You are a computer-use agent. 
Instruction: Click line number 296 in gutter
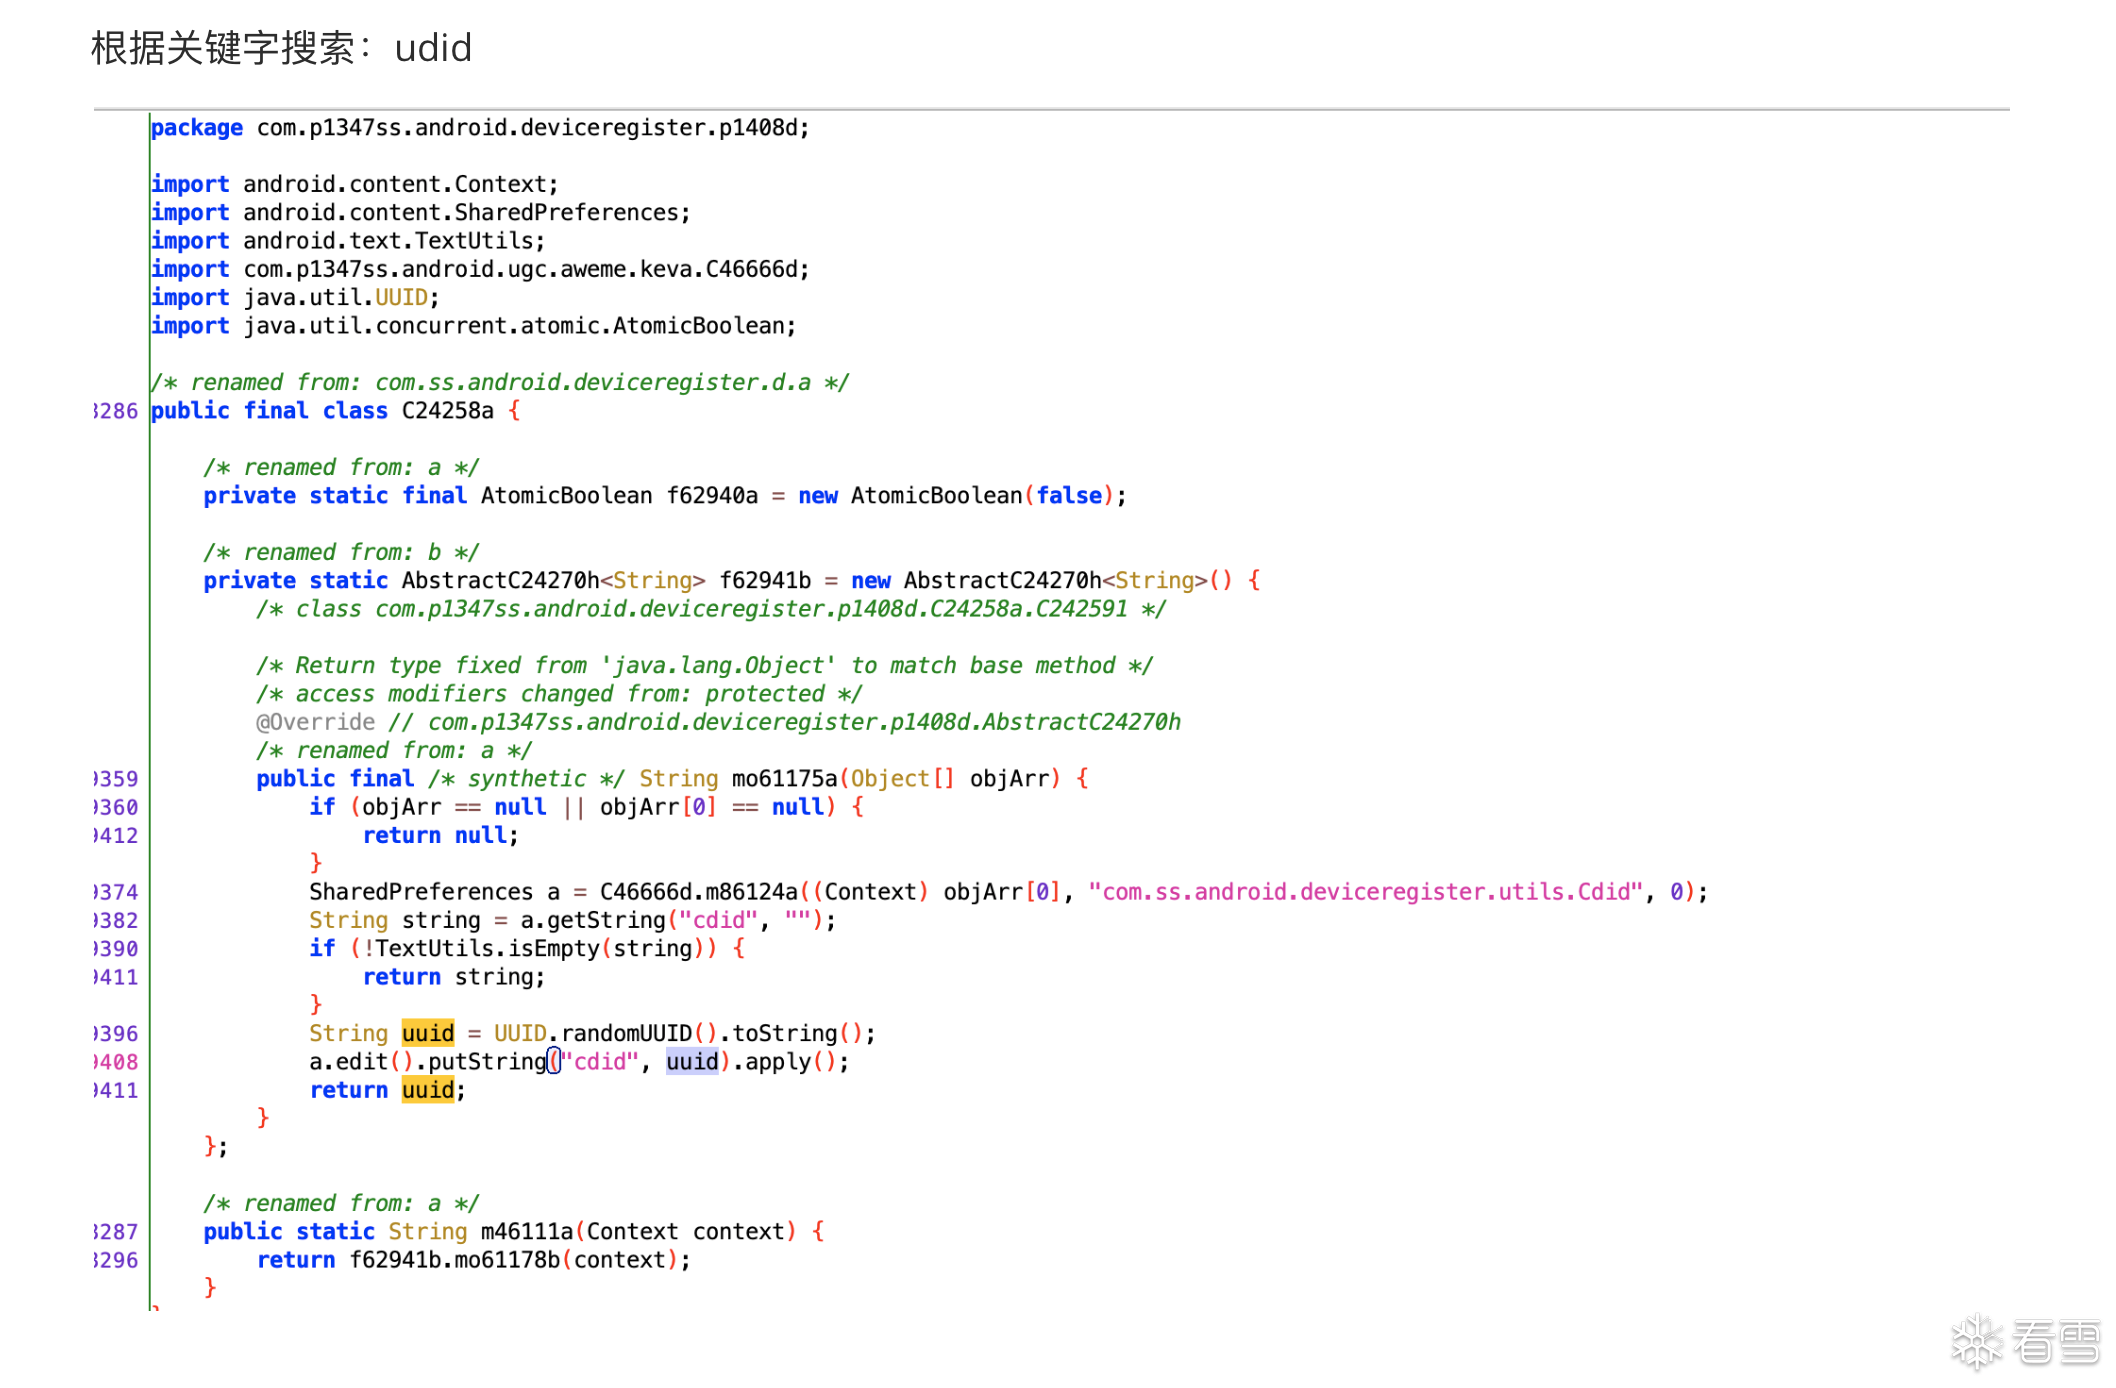(x=116, y=1260)
